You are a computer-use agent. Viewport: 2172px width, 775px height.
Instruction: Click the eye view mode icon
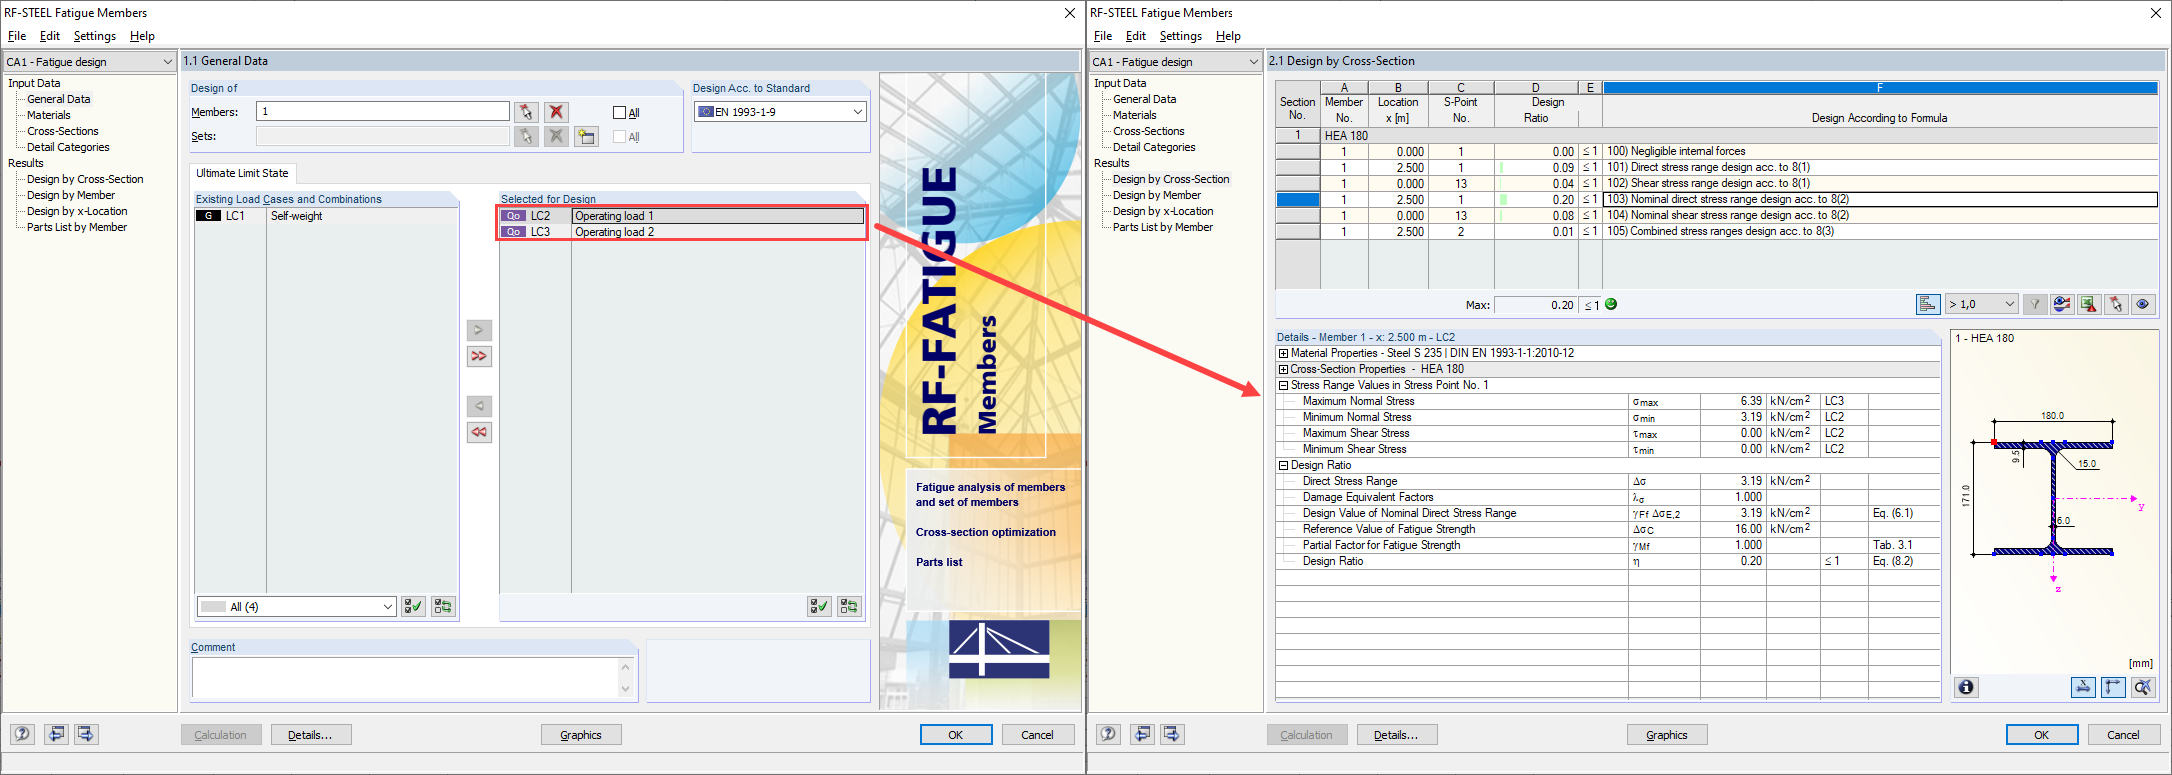point(2143,304)
